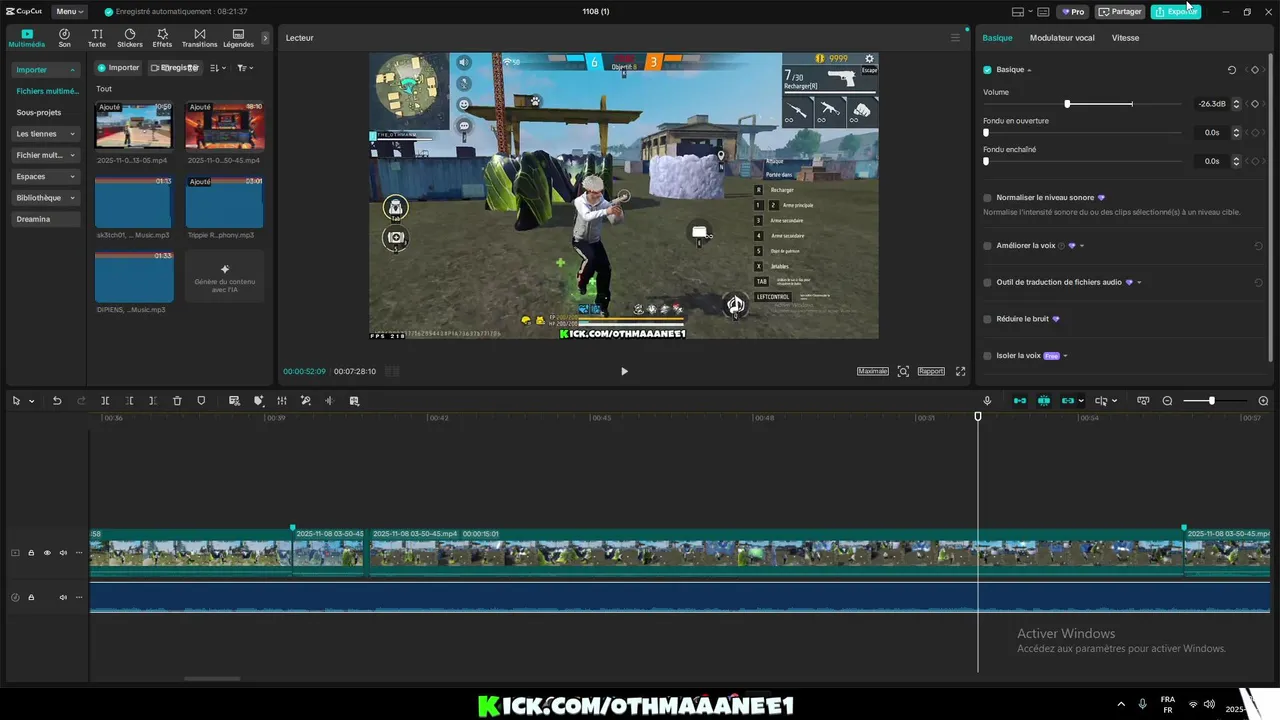The width and height of the screenshot is (1280, 720).
Task: Open selection tool dropdown arrow
Action: coord(31,401)
